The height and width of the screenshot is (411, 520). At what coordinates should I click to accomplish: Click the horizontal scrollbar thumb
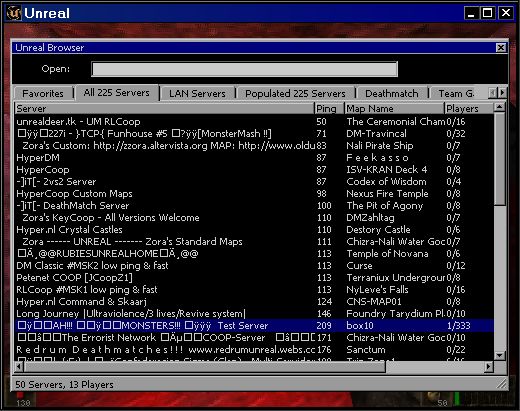205,367
